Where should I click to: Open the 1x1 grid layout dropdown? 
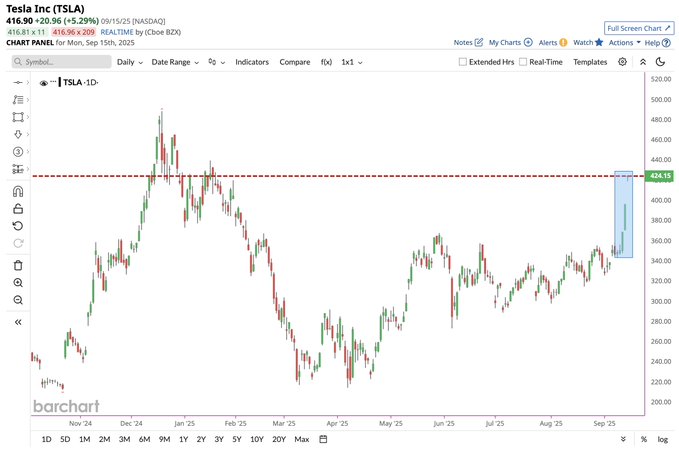(352, 62)
